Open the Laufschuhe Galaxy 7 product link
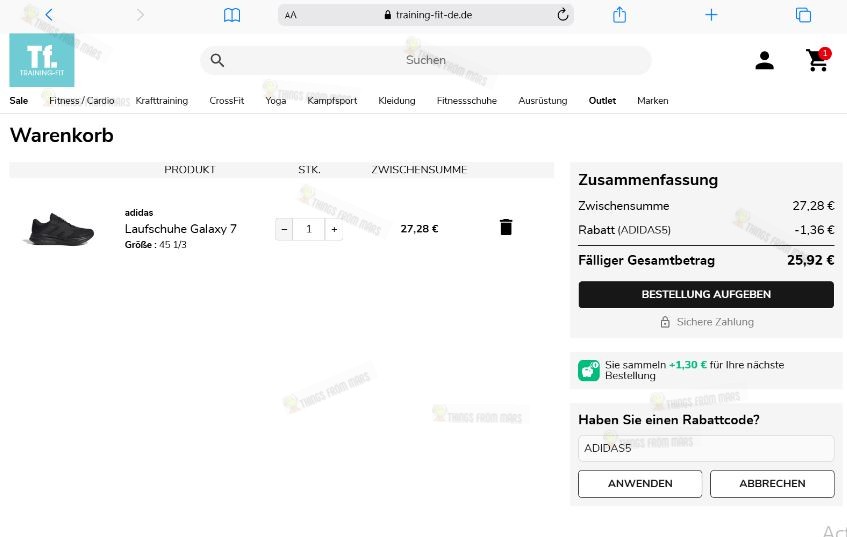 pyautogui.click(x=180, y=229)
